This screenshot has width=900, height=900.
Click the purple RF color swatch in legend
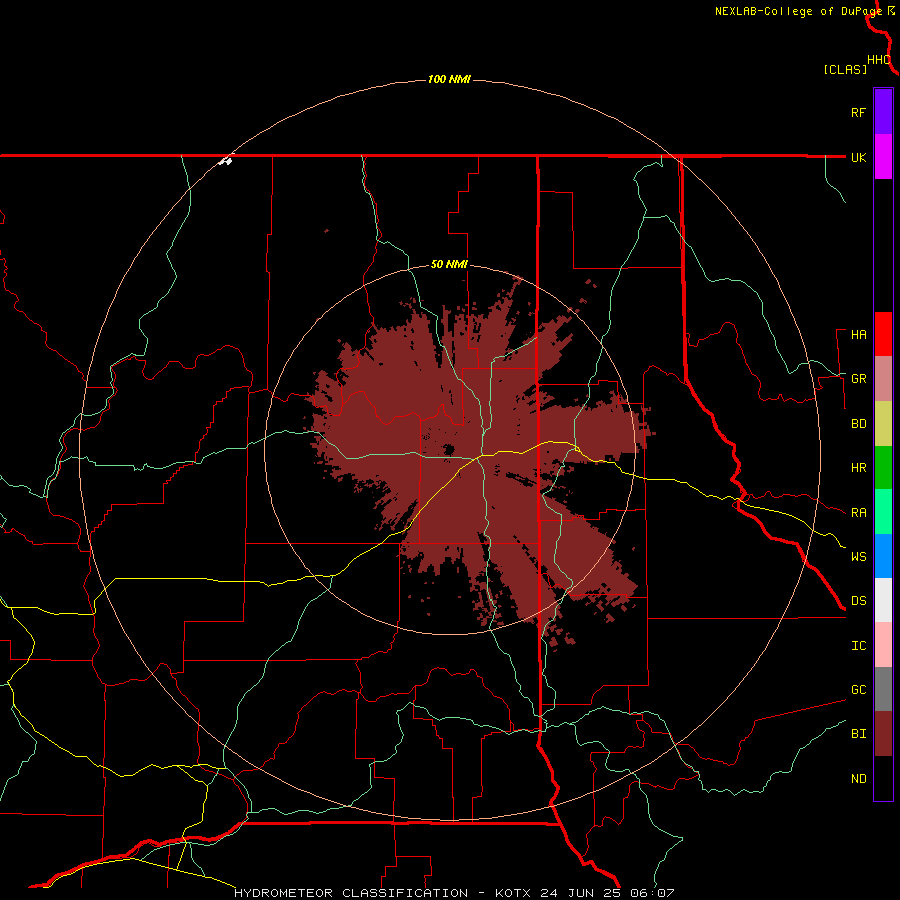883,111
